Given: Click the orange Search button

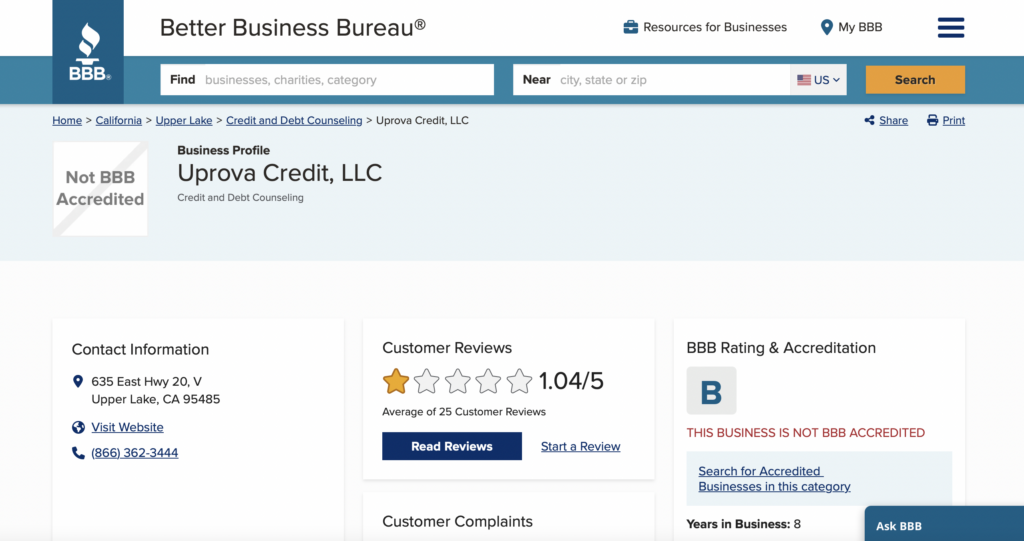Looking at the screenshot, I should [915, 80].
